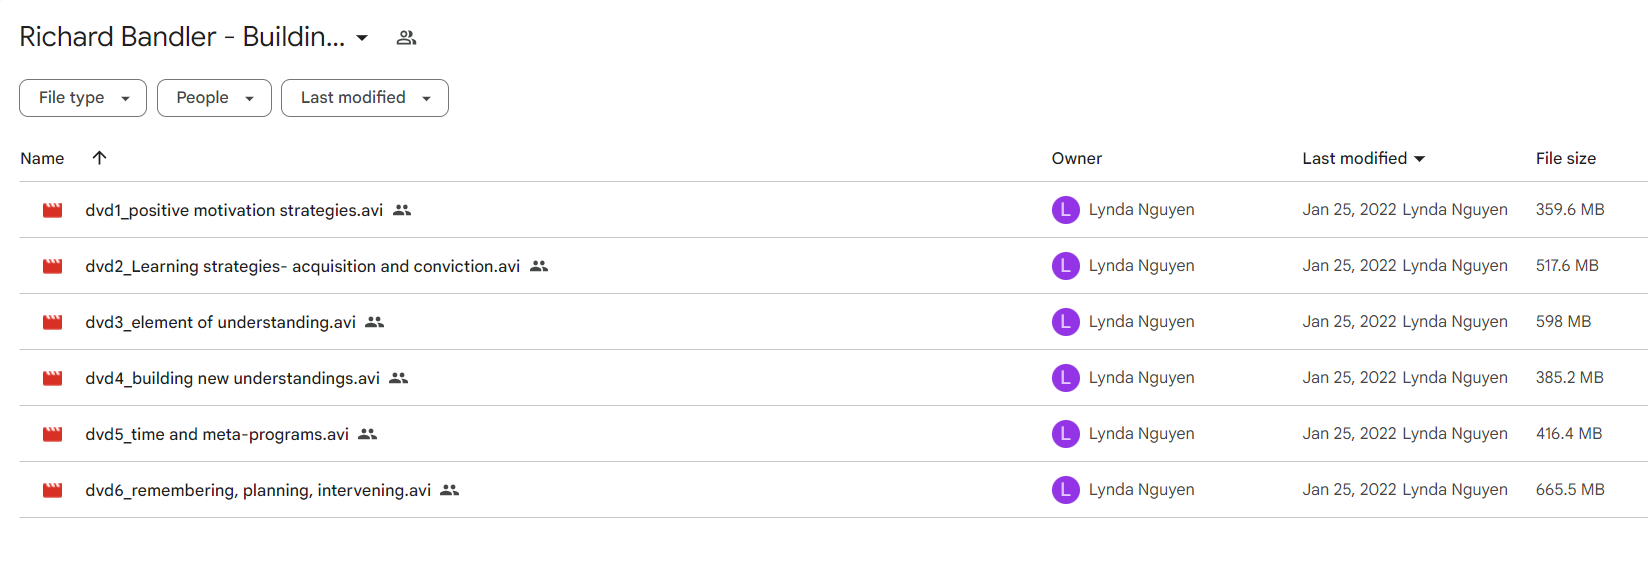Click the video icon beside dvd1_positive motivation strategies.avi
Viewport: 1648px width, 565px height.
click(x=53, y=210)
